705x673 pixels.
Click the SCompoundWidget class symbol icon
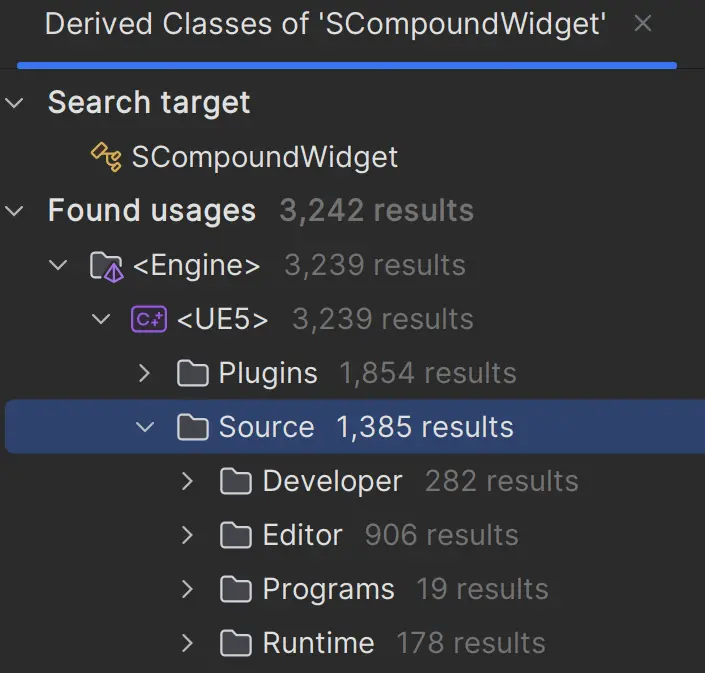105,157
